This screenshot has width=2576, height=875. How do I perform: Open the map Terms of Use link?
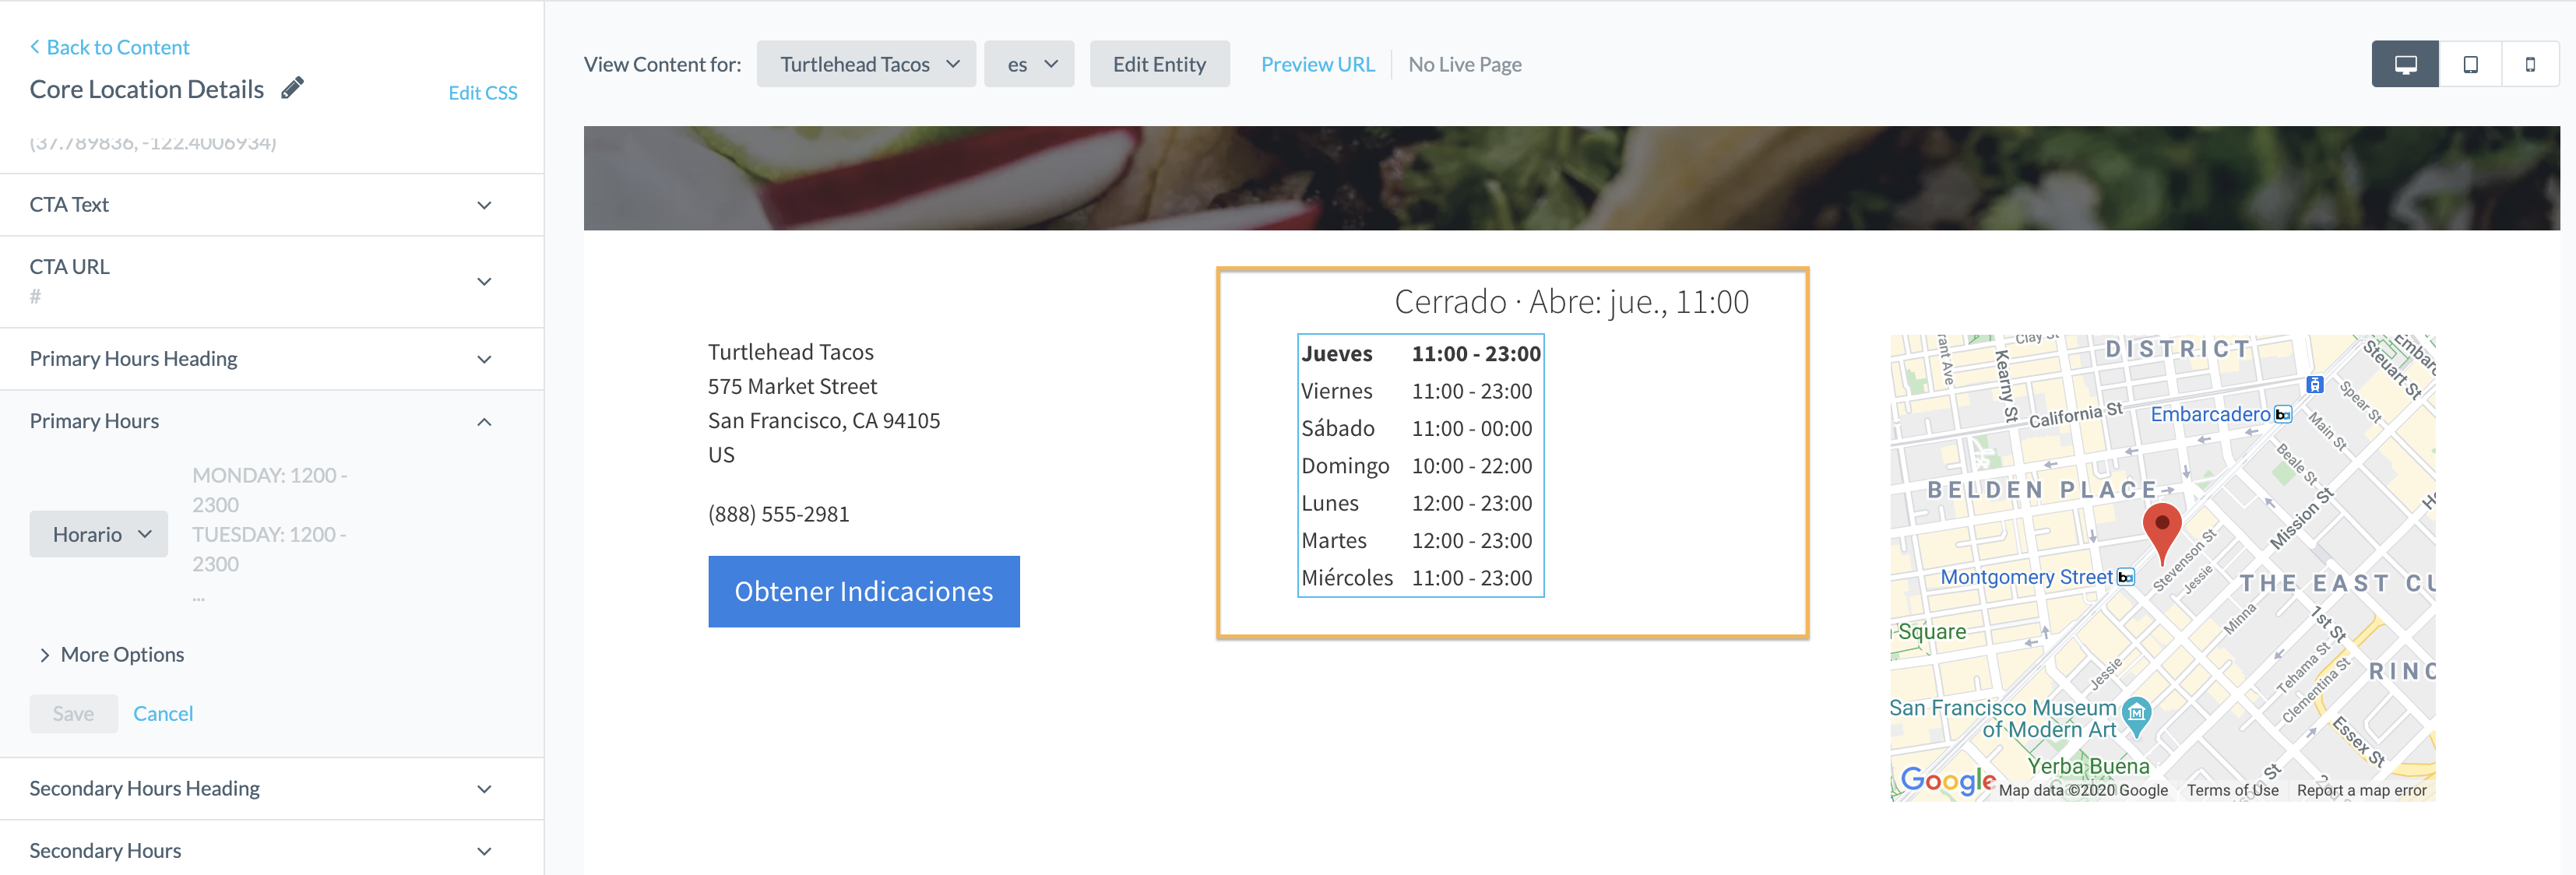(2232, 790)
